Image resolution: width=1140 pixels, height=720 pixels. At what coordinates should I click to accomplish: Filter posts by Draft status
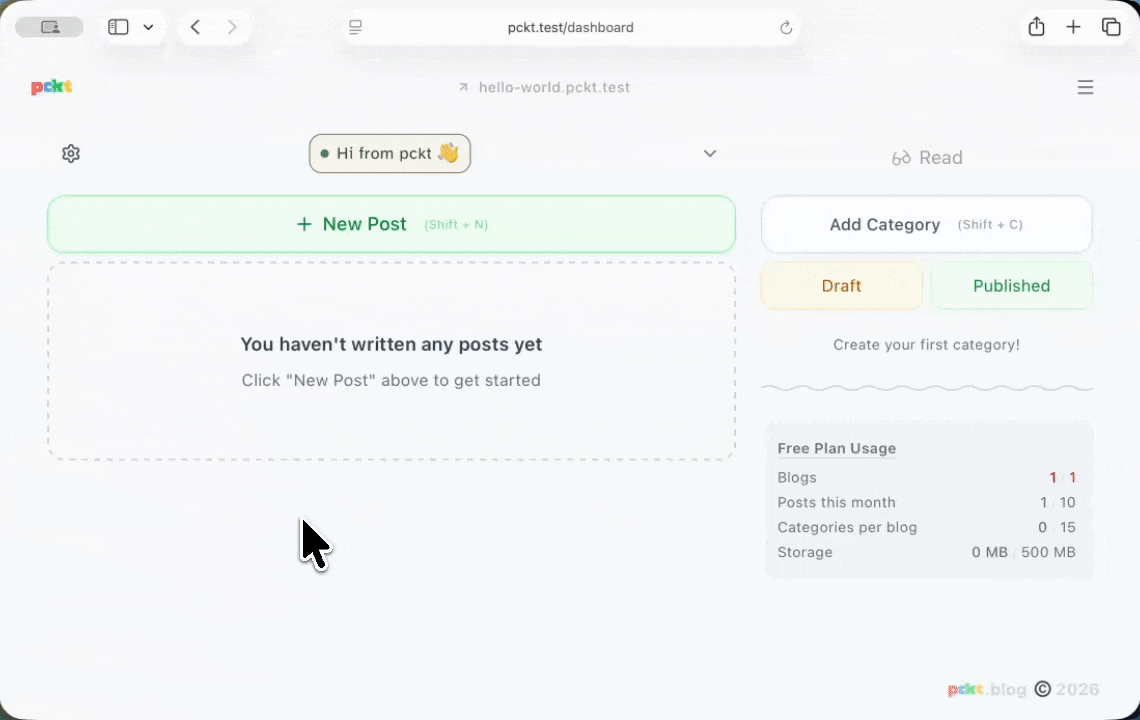[841, 286]
